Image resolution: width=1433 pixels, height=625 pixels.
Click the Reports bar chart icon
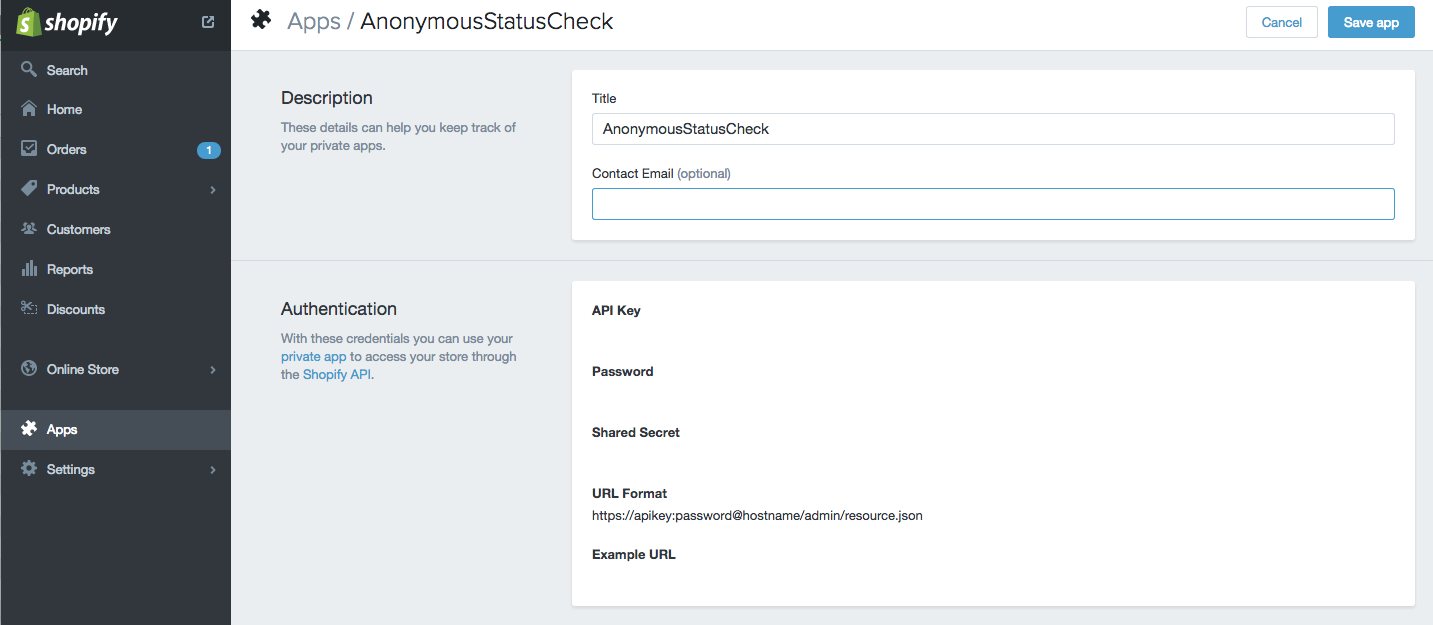click(29, 269)
